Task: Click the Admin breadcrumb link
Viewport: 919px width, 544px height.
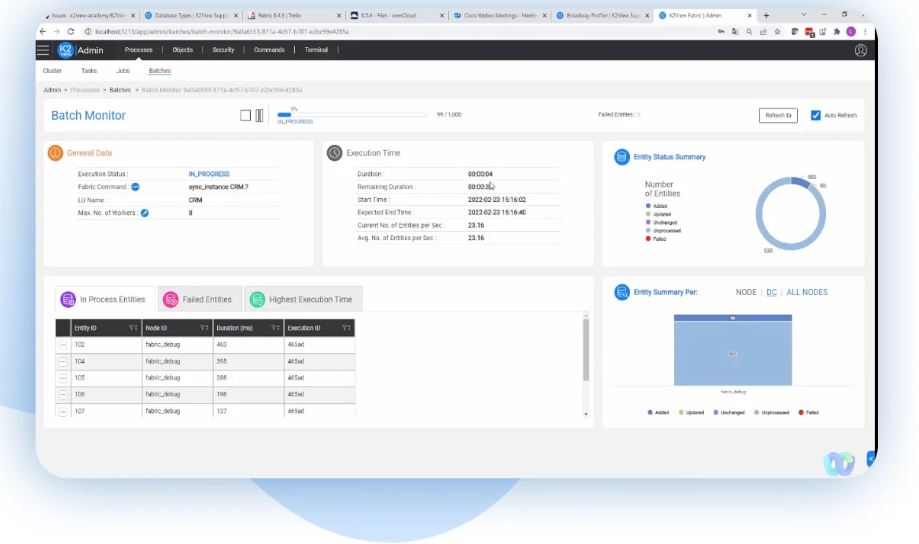Action: [x=52, y=90]
